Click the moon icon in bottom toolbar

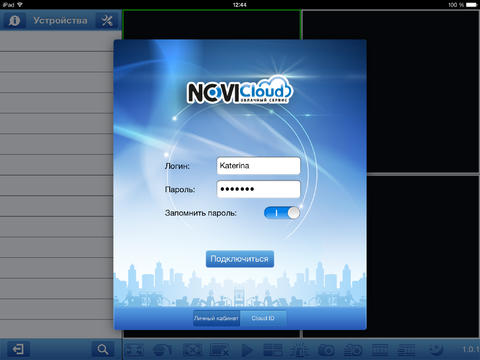[435, 349]
